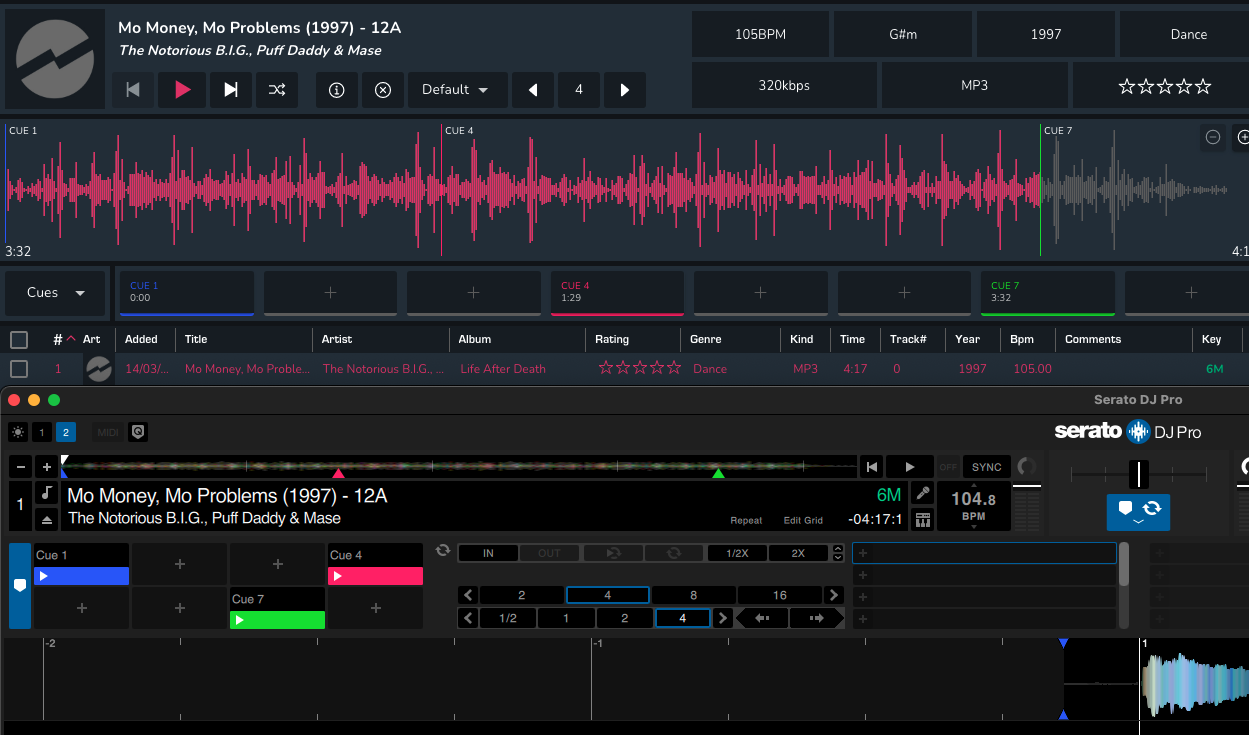Sort tracks by Title column

[x=195, y=340]
